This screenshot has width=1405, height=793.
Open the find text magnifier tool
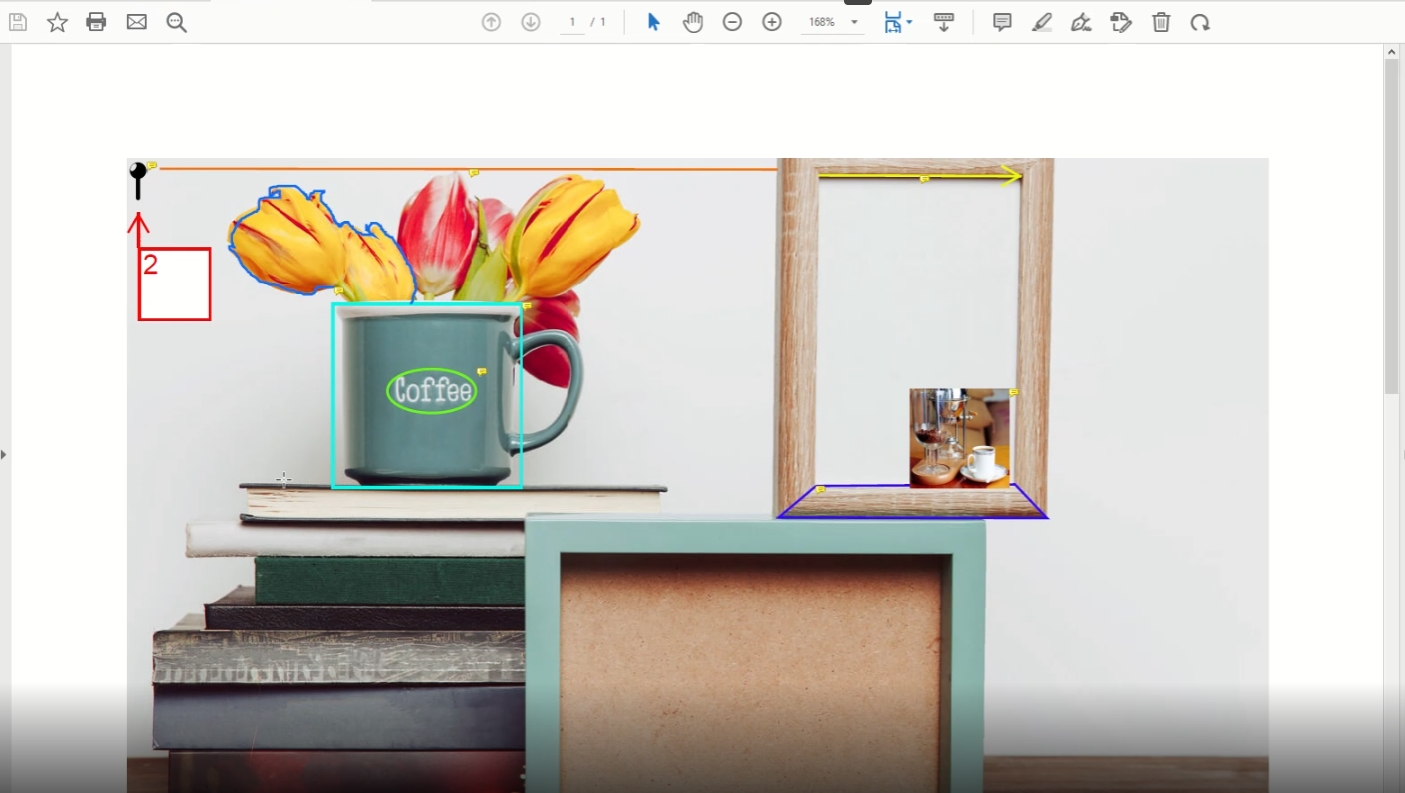(177, 22)
